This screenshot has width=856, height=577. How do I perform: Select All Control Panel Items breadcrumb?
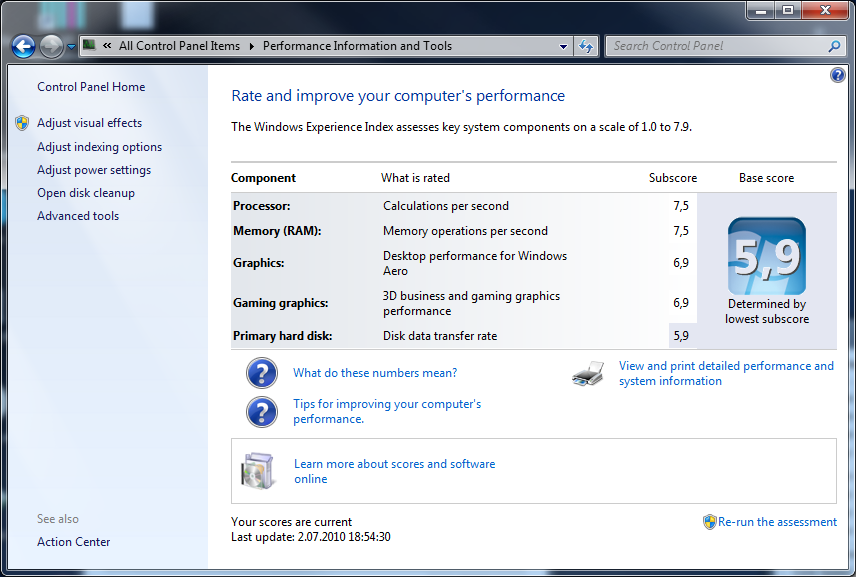point(179,46)
